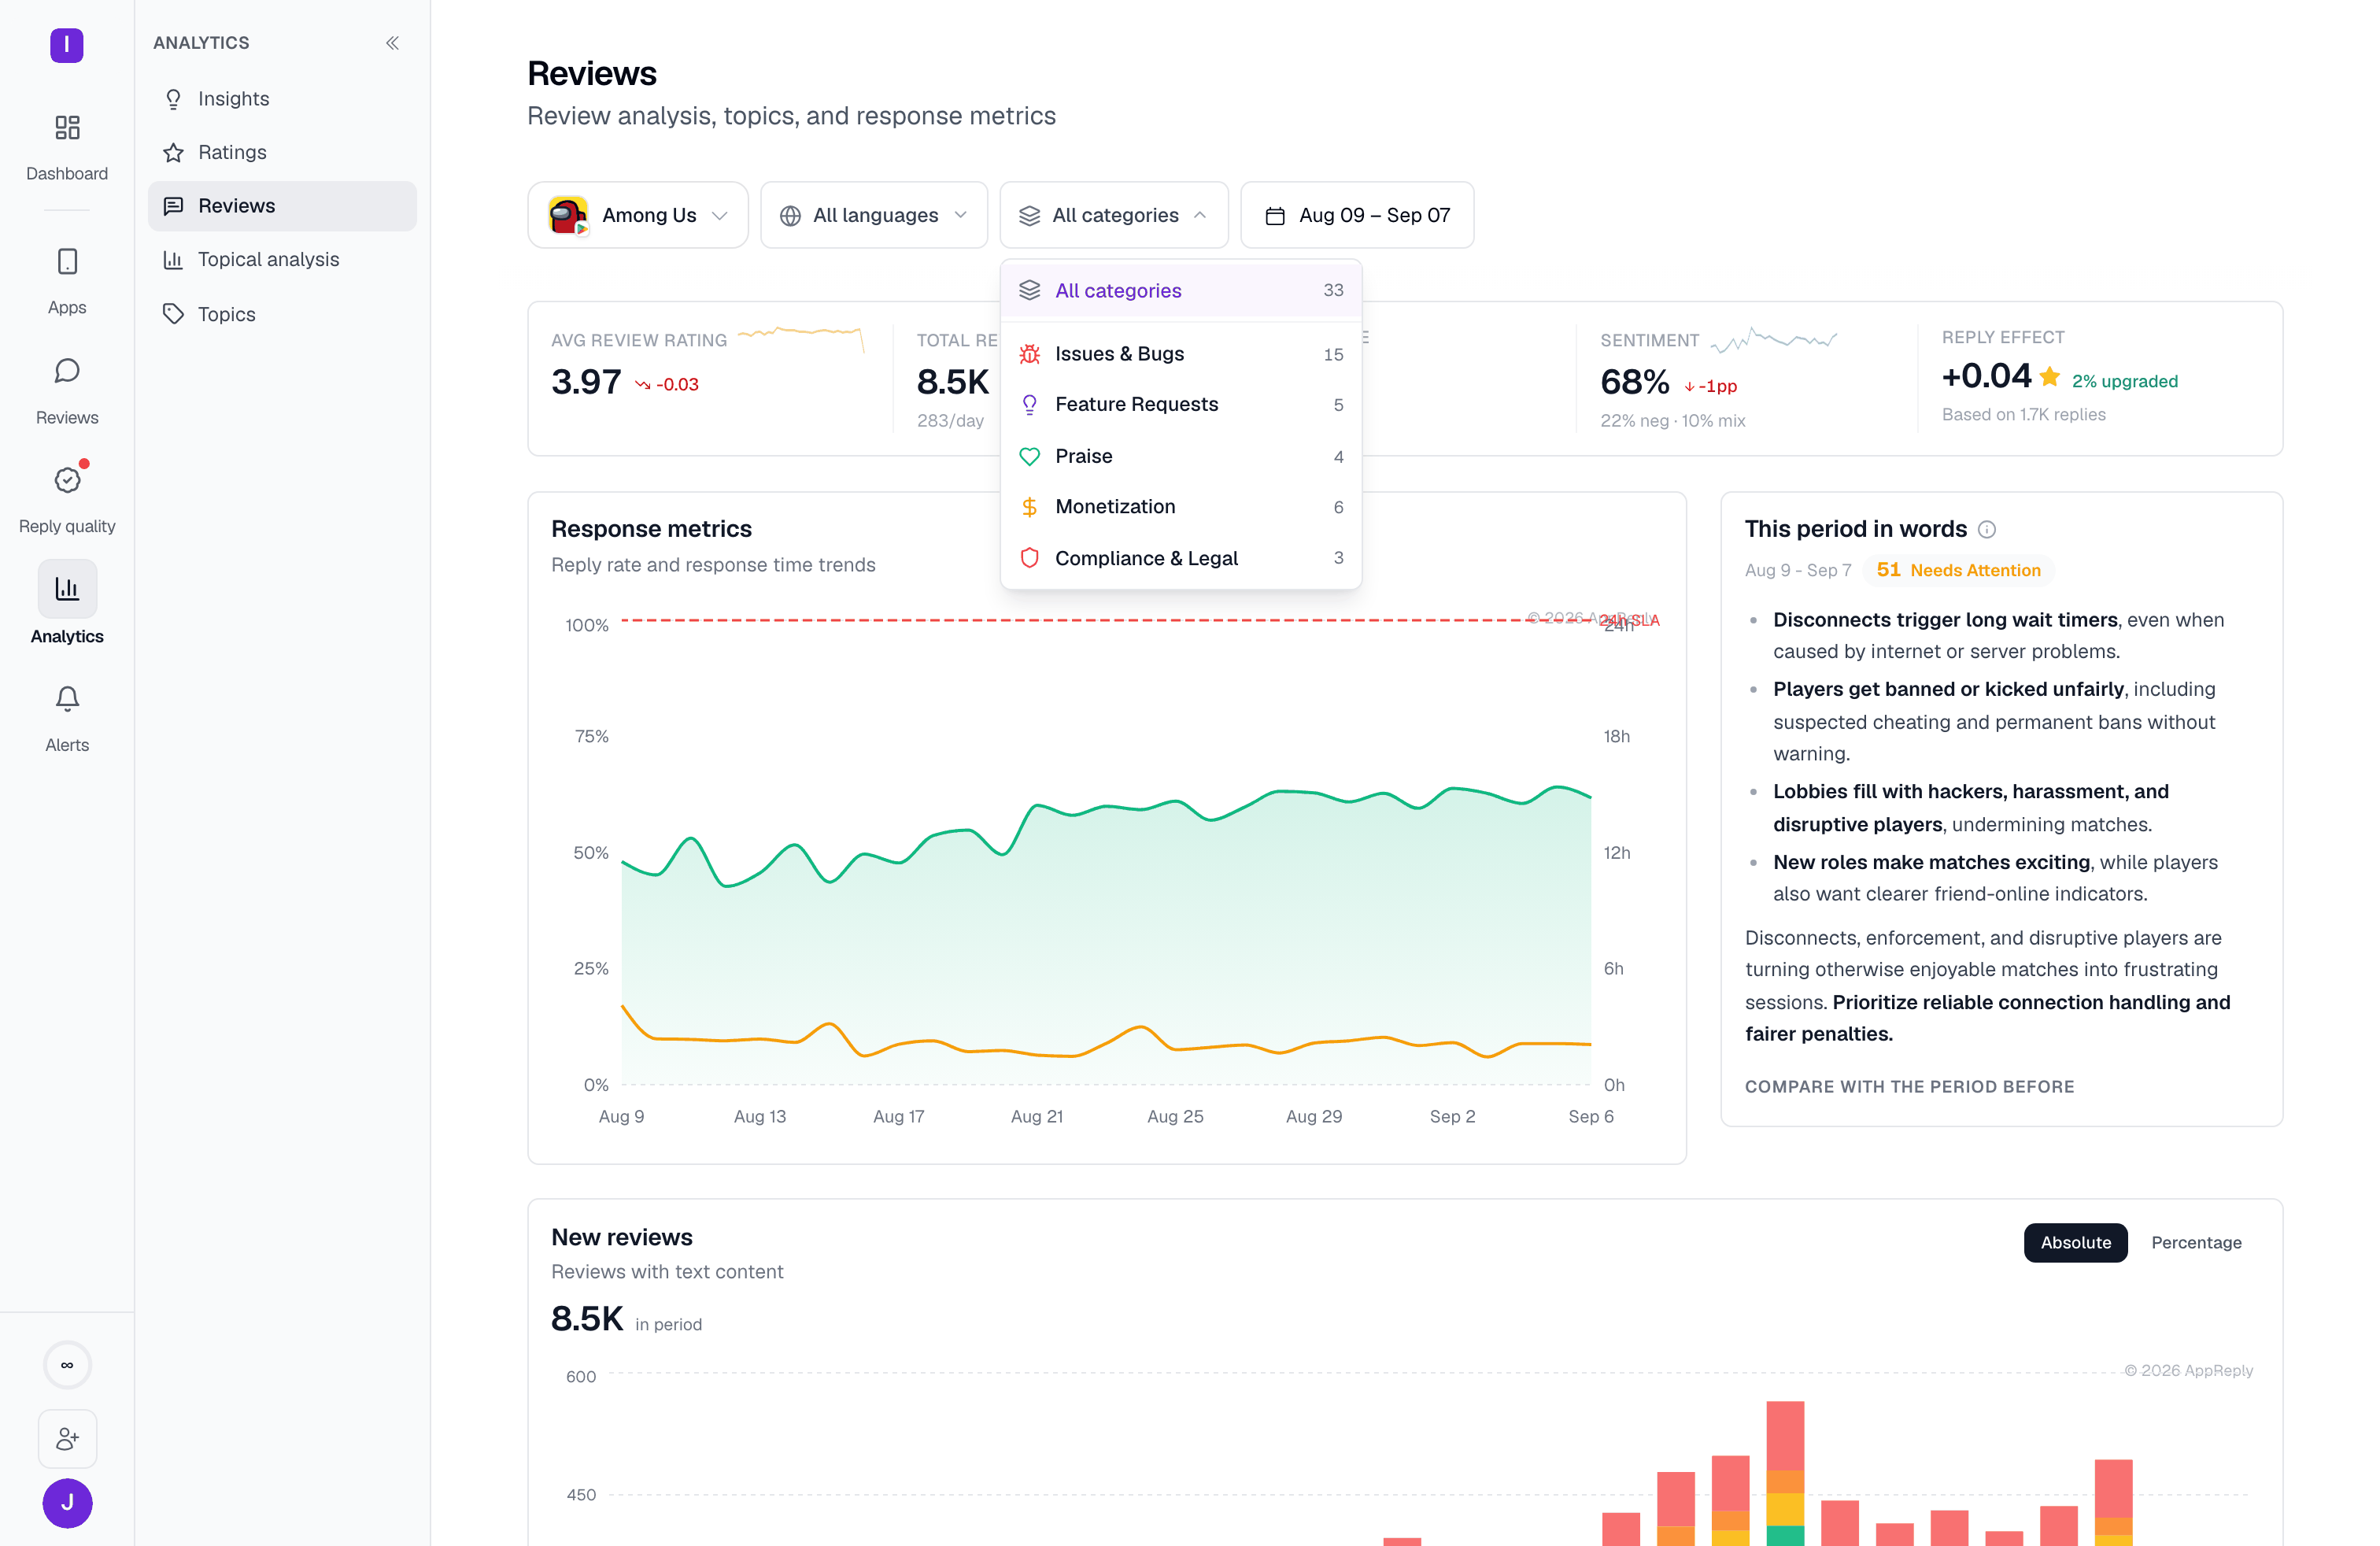Click the dollar icon for Monetization

point(1029,507)
